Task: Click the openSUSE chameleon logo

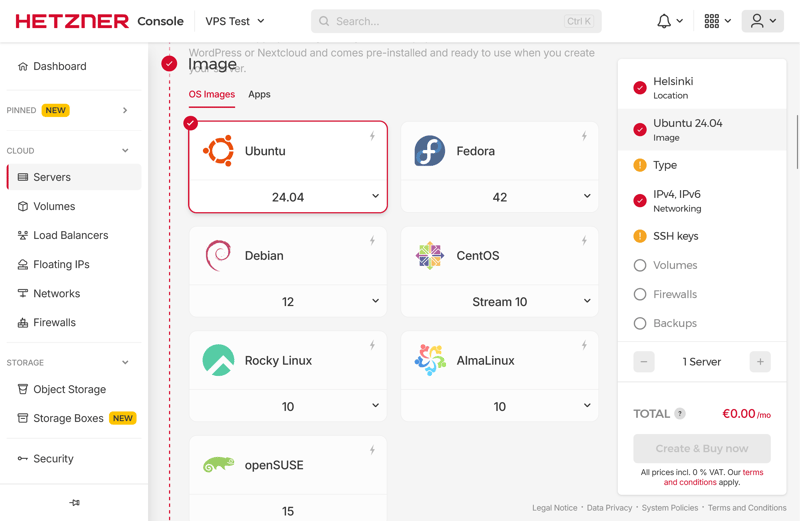Action: [218, 465]
